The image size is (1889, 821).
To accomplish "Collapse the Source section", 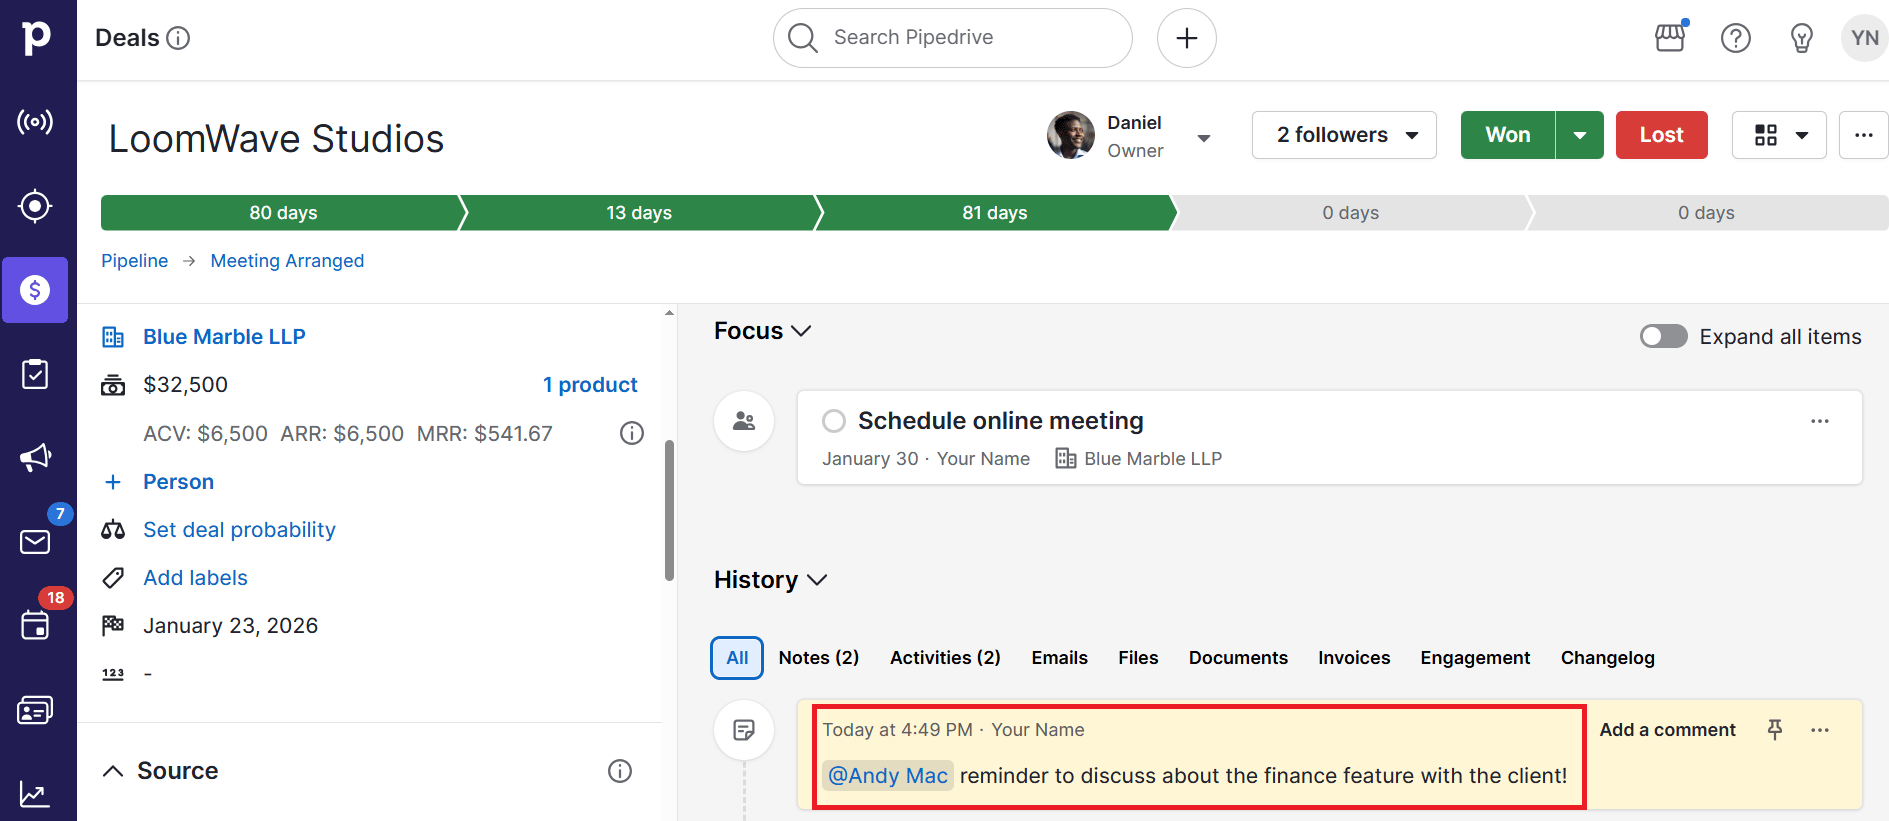I will [x=113, y=771].
